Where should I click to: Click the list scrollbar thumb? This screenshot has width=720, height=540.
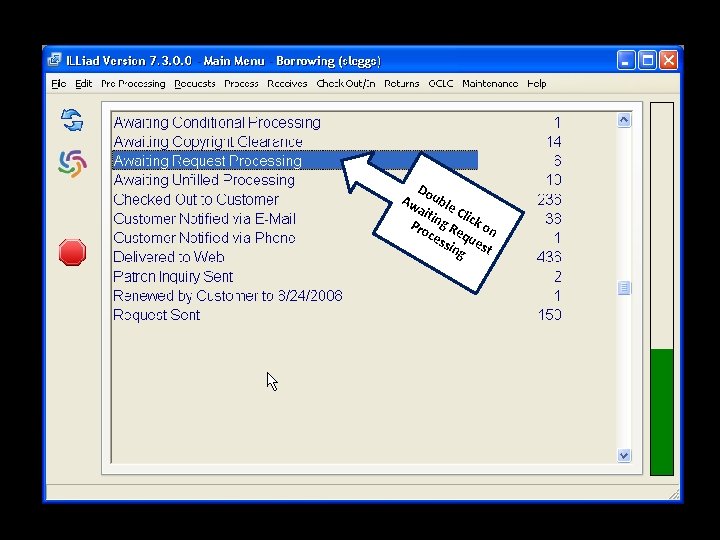624,288
